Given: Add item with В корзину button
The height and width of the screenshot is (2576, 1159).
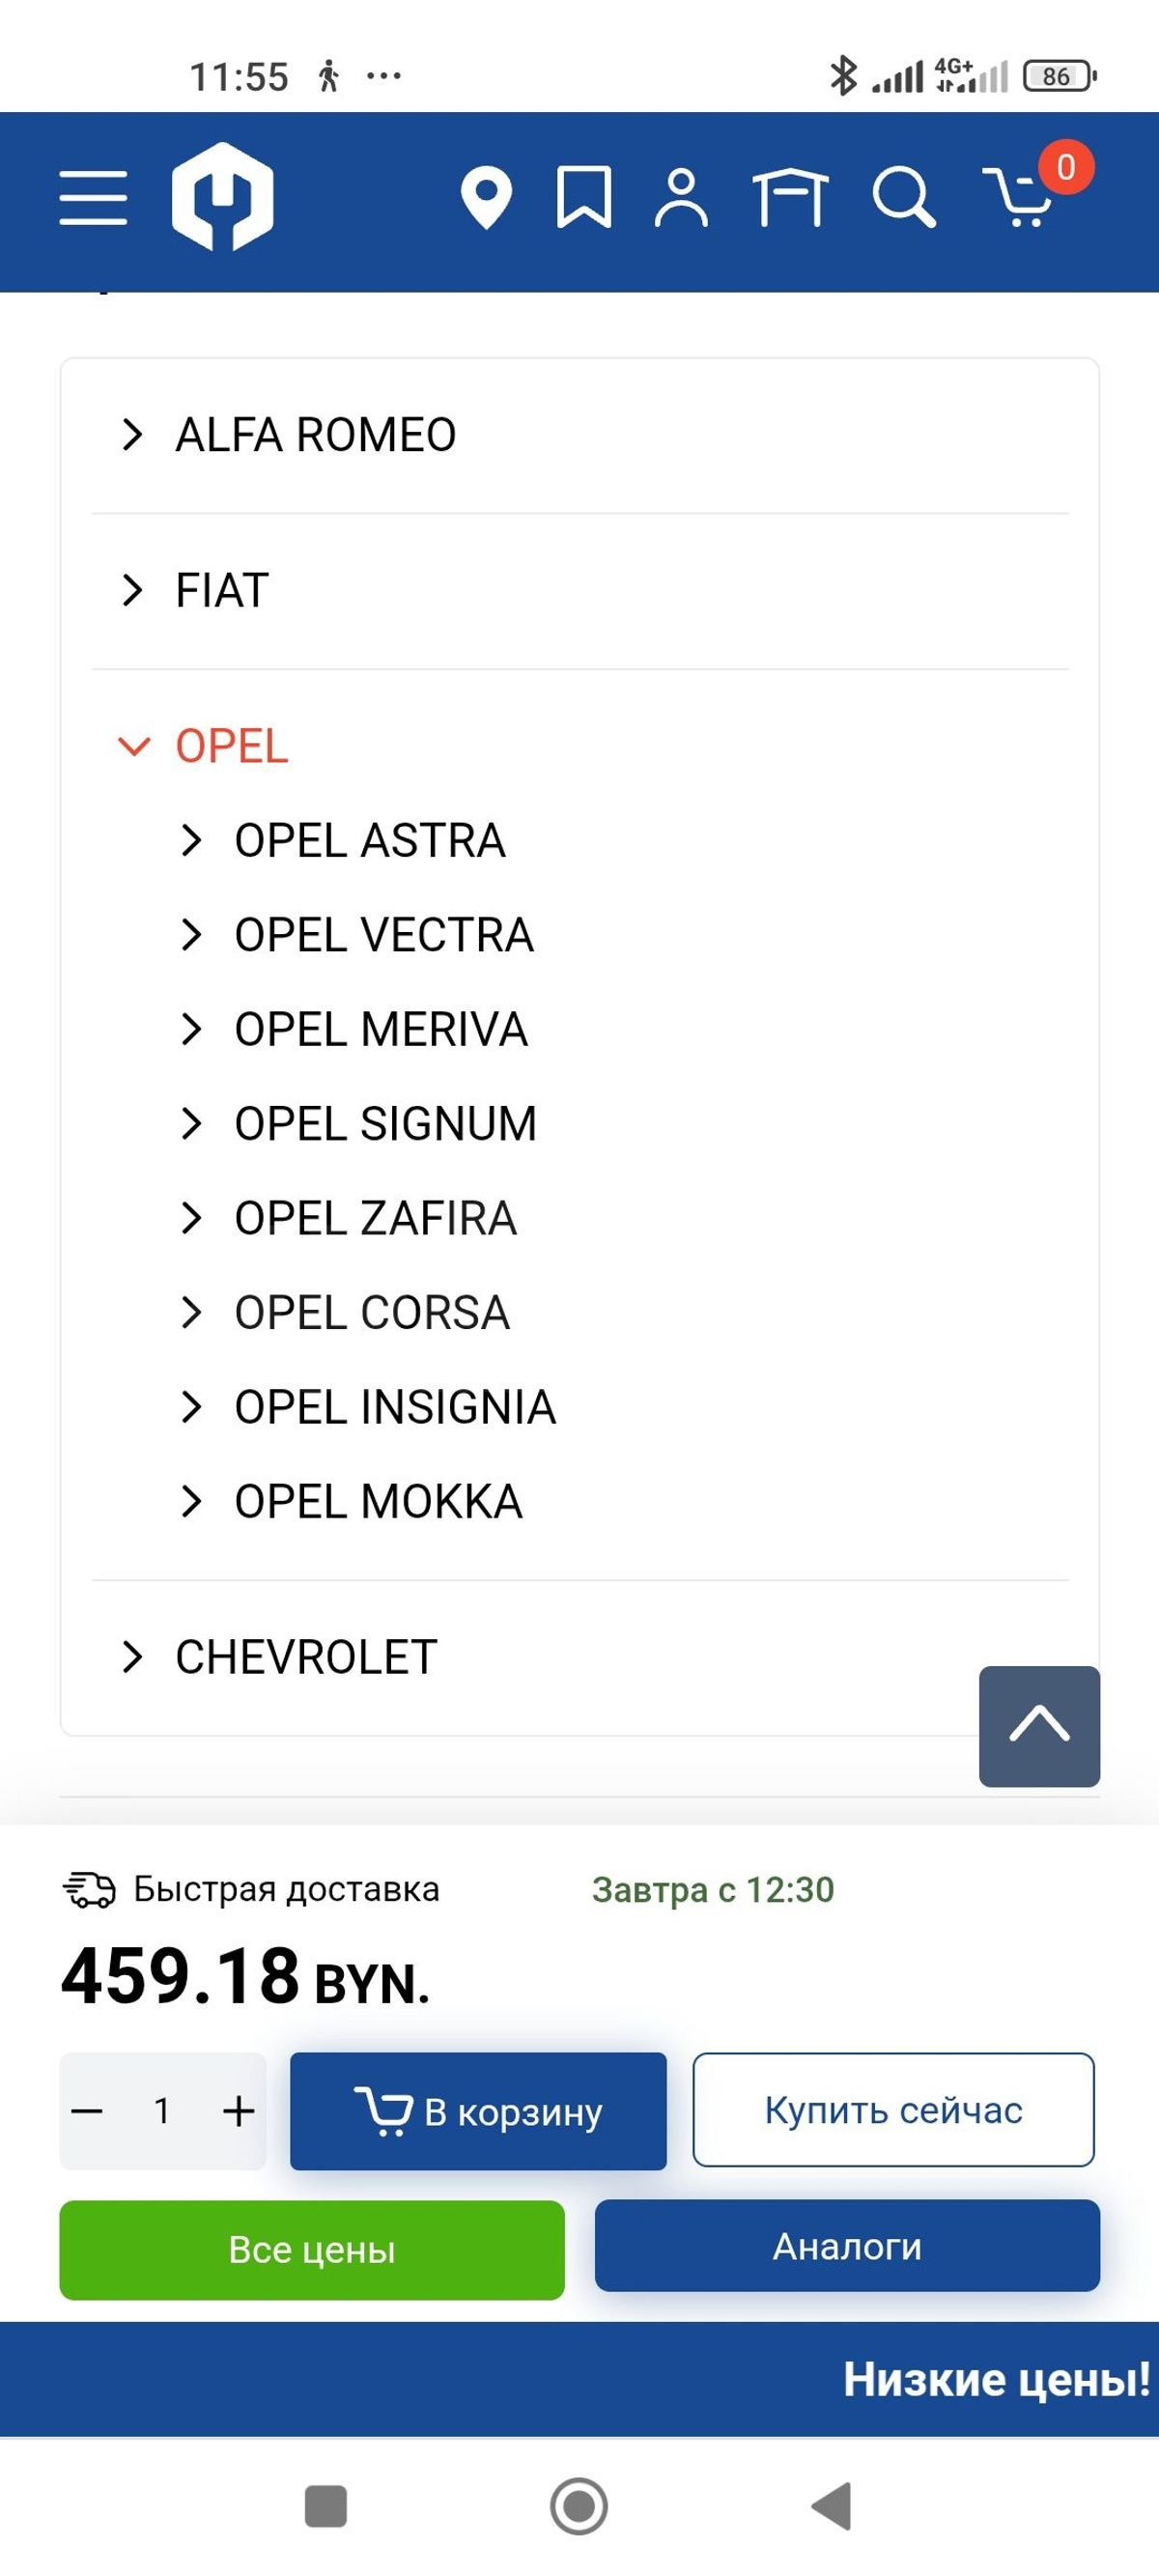Looking at the screenshot, I should click(x=478, y=2111).
